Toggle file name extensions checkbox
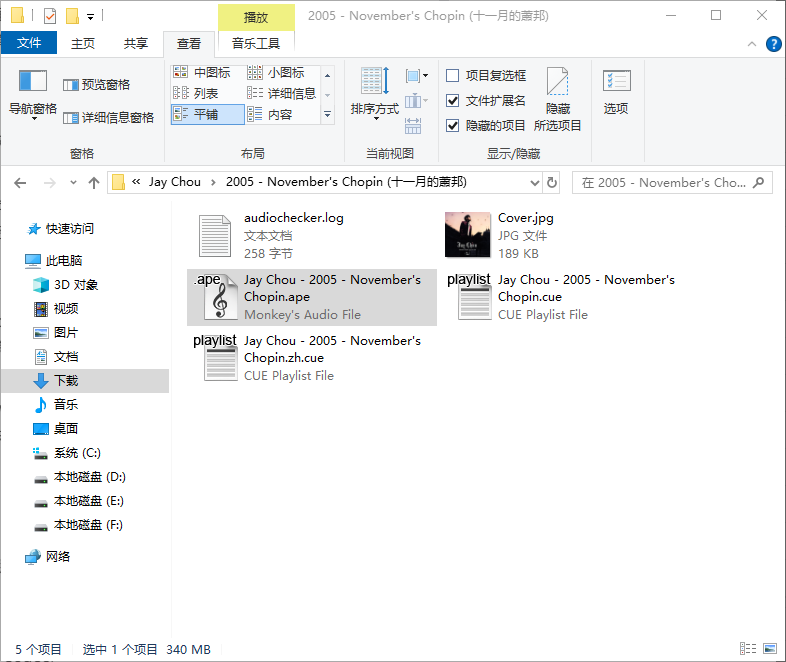Viewport: 786px width, 662px height. coord(452,101)
